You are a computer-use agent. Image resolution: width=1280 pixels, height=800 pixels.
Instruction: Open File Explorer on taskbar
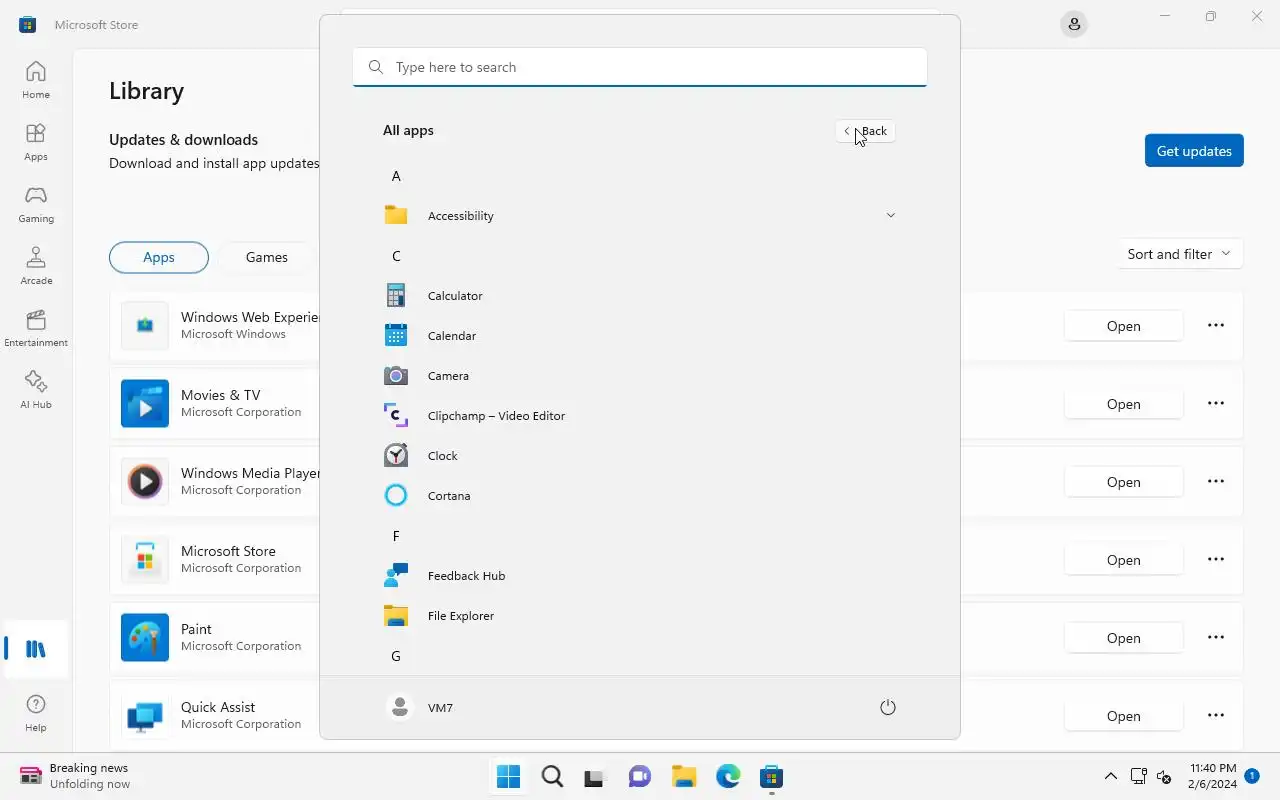(x=684, y=776)
